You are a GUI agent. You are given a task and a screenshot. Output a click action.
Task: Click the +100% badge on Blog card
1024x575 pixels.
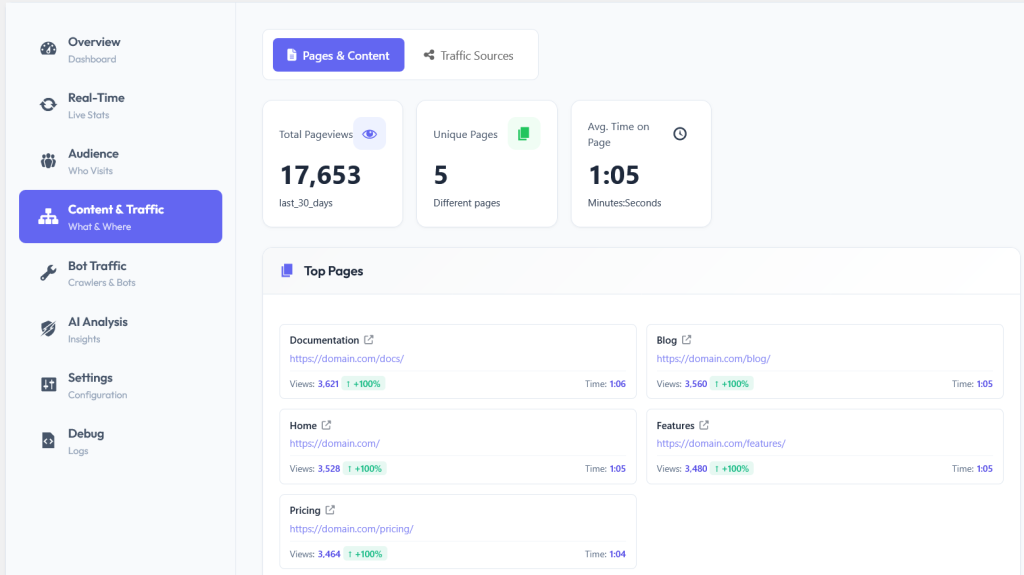732,384
